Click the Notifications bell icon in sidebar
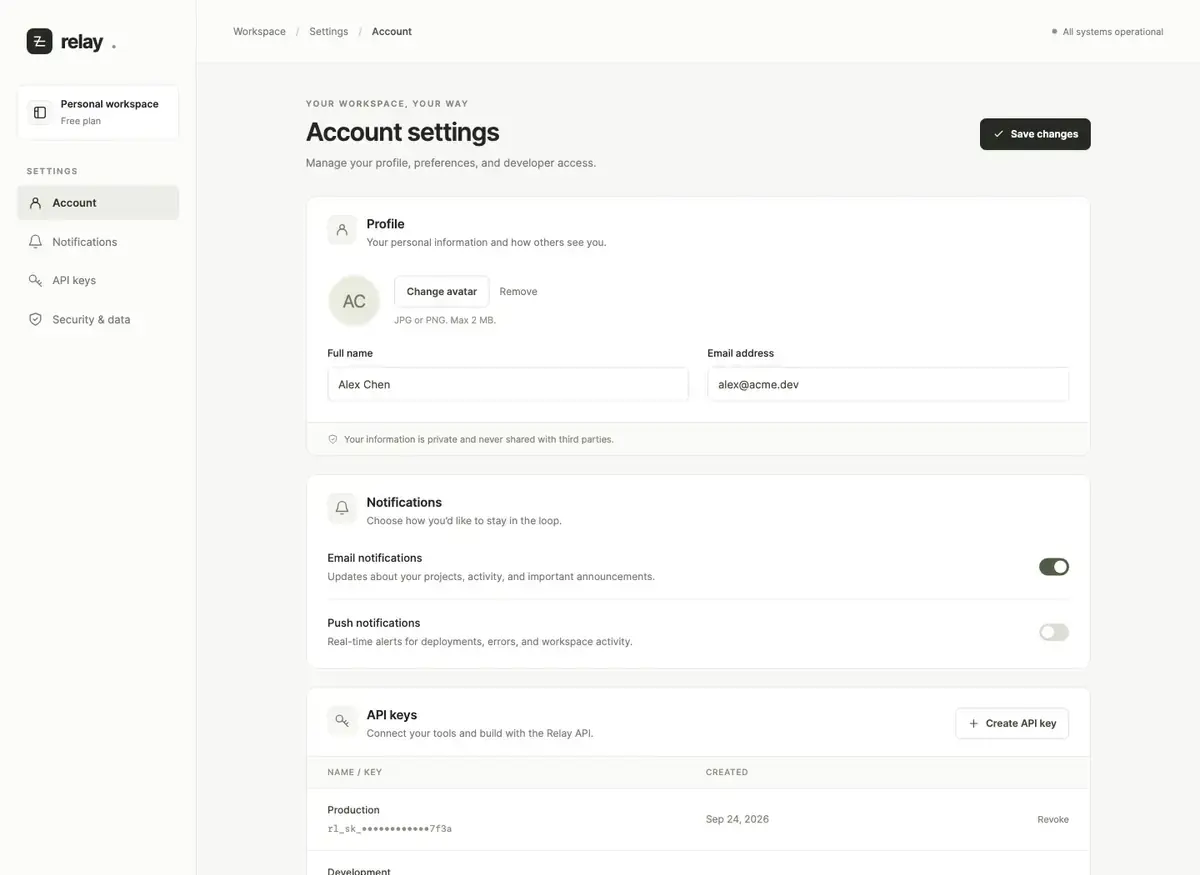This screenshot has height=875, width=1200. pos(35,242)
